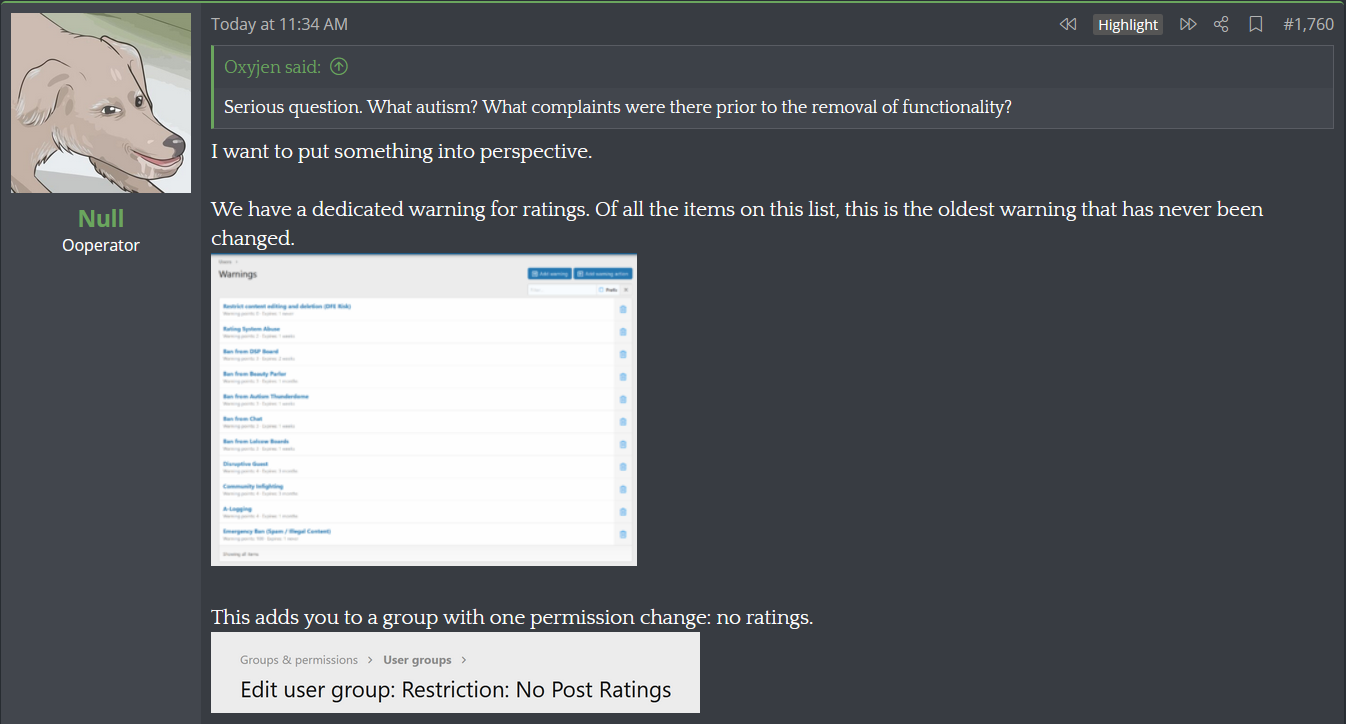Click the share post icon
Image resolution: width=1346 pixels, height=724 pixels.
pyautogui.click(x=1221, y=24)
